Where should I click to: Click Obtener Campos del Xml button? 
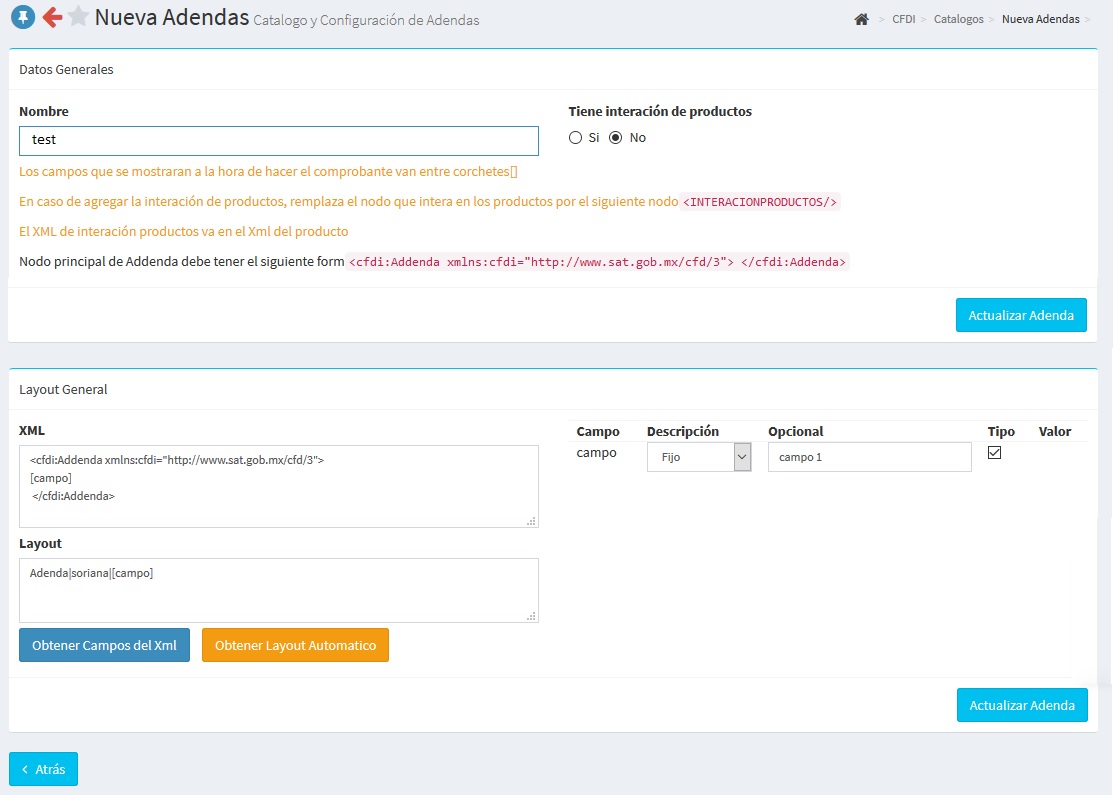(x=104, y=645)
